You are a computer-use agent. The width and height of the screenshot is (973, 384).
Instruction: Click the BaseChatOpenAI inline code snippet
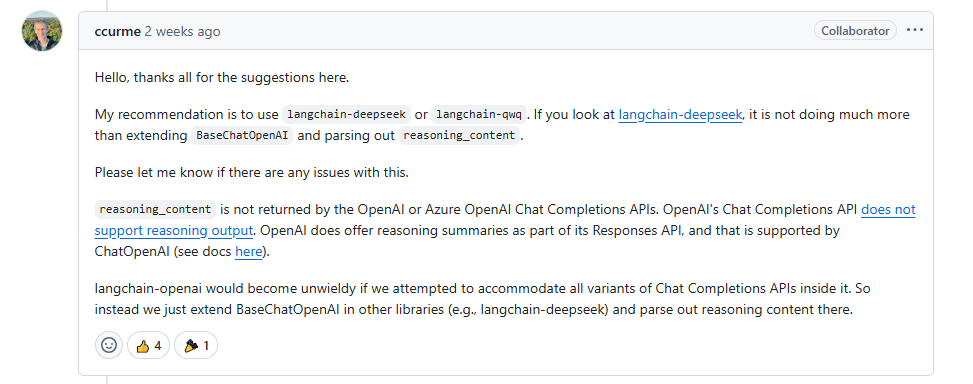coord(242,135)
